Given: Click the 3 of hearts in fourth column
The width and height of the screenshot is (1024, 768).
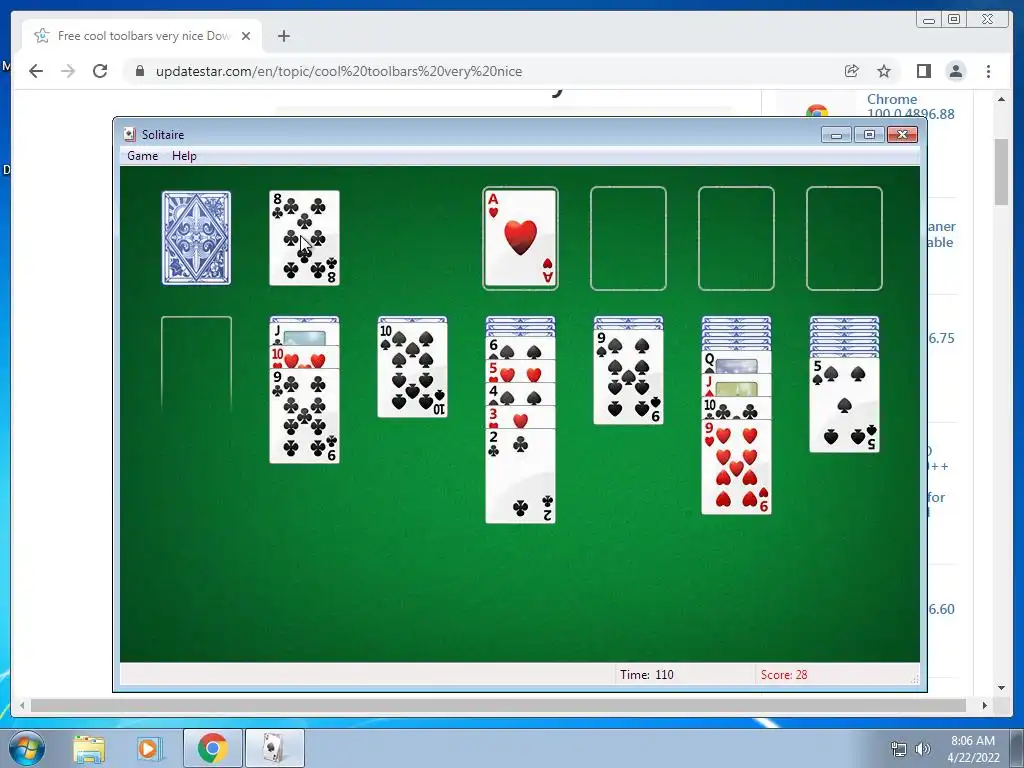Looking at the screenshot, I should coord(520,417).
